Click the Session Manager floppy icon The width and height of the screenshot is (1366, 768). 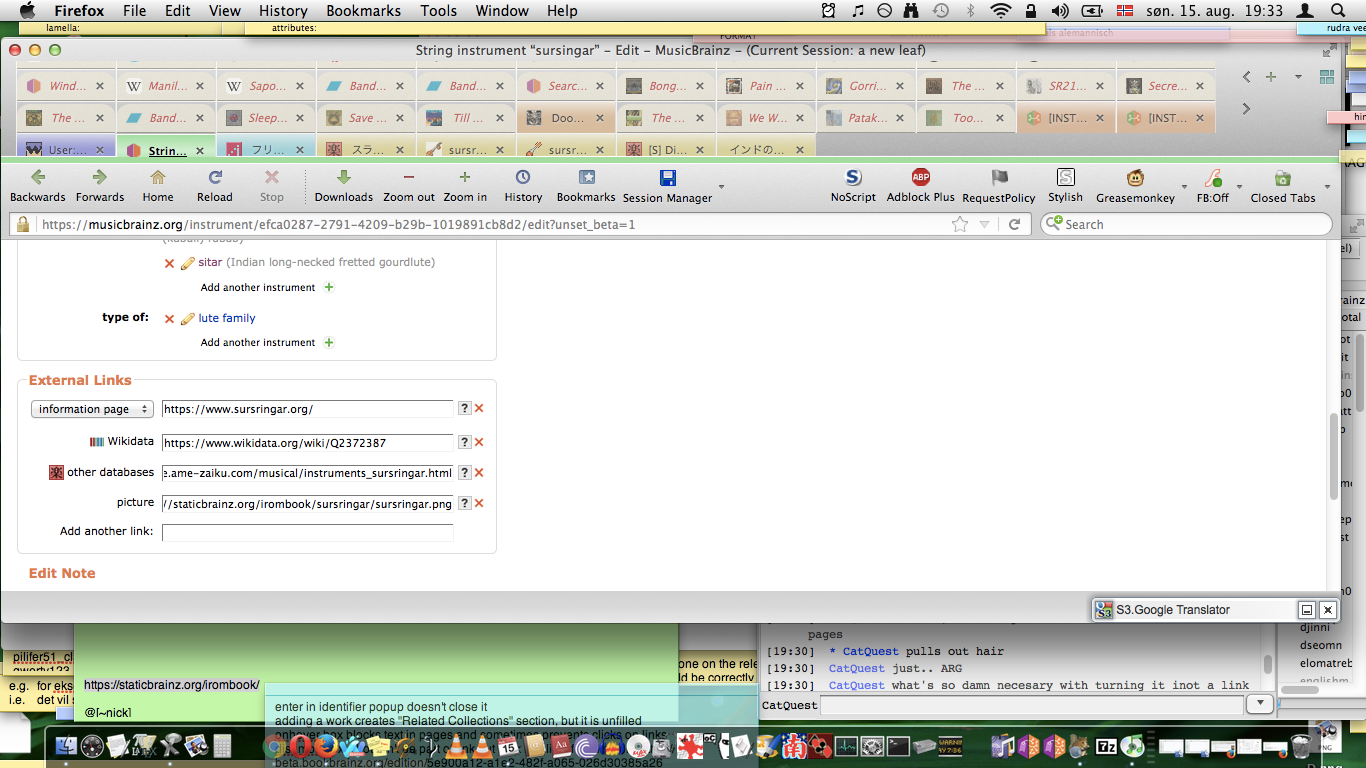click(668, 178)
